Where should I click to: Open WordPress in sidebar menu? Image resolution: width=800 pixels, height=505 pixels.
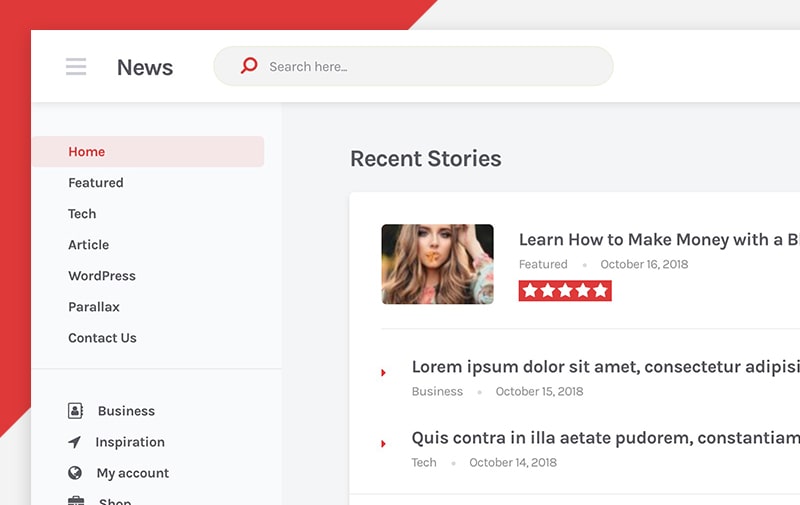click(x=102, y=276)
